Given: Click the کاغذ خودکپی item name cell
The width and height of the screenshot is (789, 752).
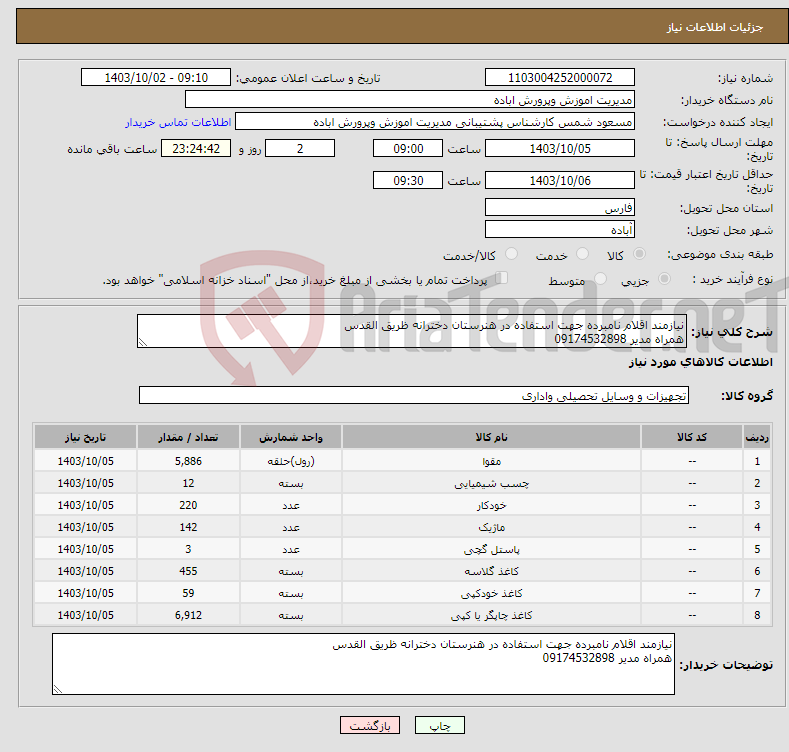Looking at the screenshot, I should (x=491, y=593).
